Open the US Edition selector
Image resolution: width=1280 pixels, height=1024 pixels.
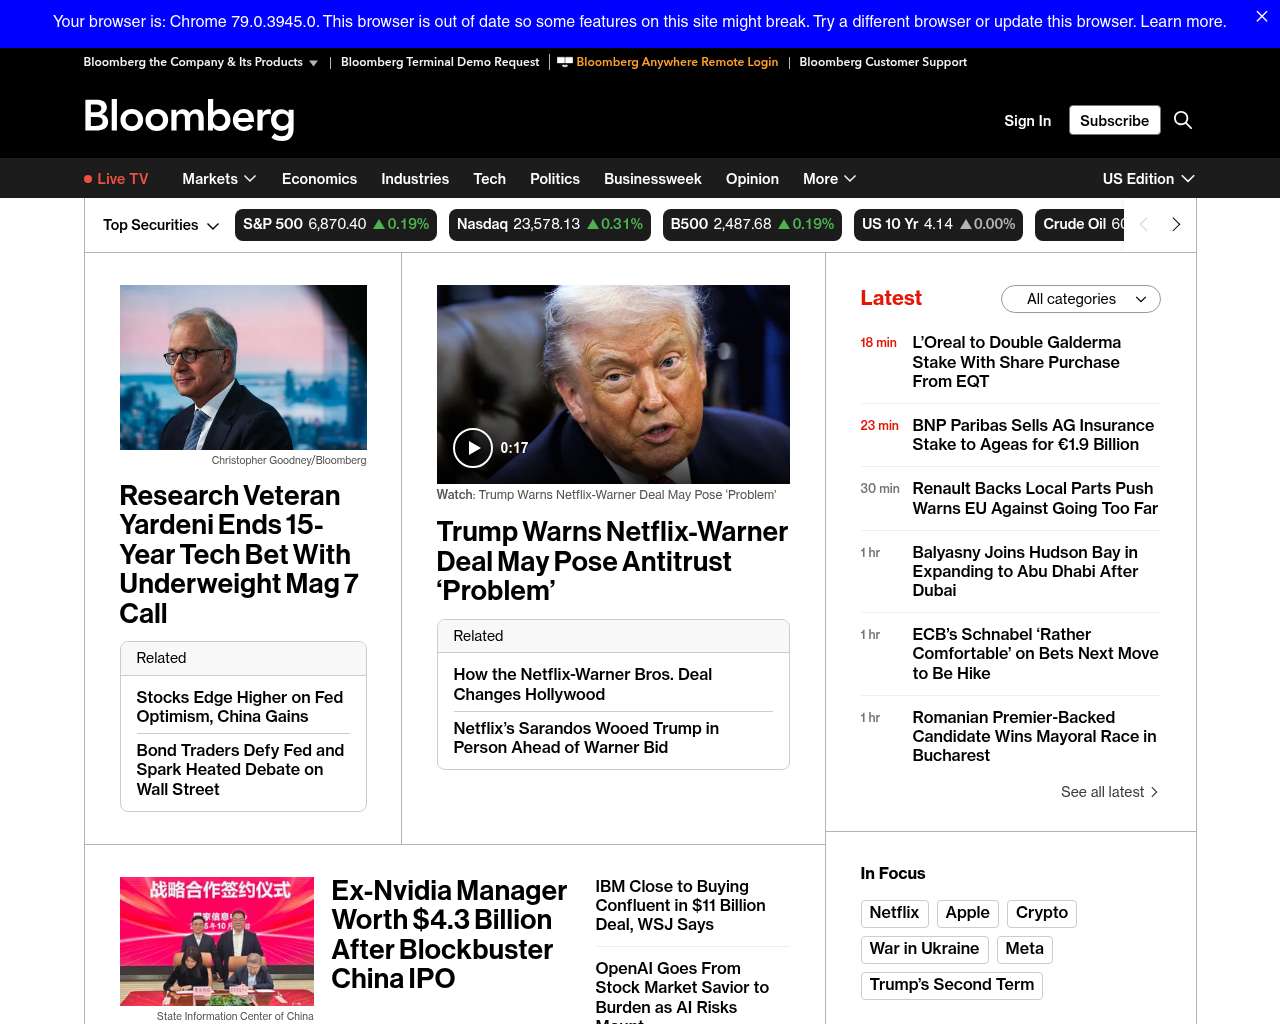click(x=1148, y=179)
